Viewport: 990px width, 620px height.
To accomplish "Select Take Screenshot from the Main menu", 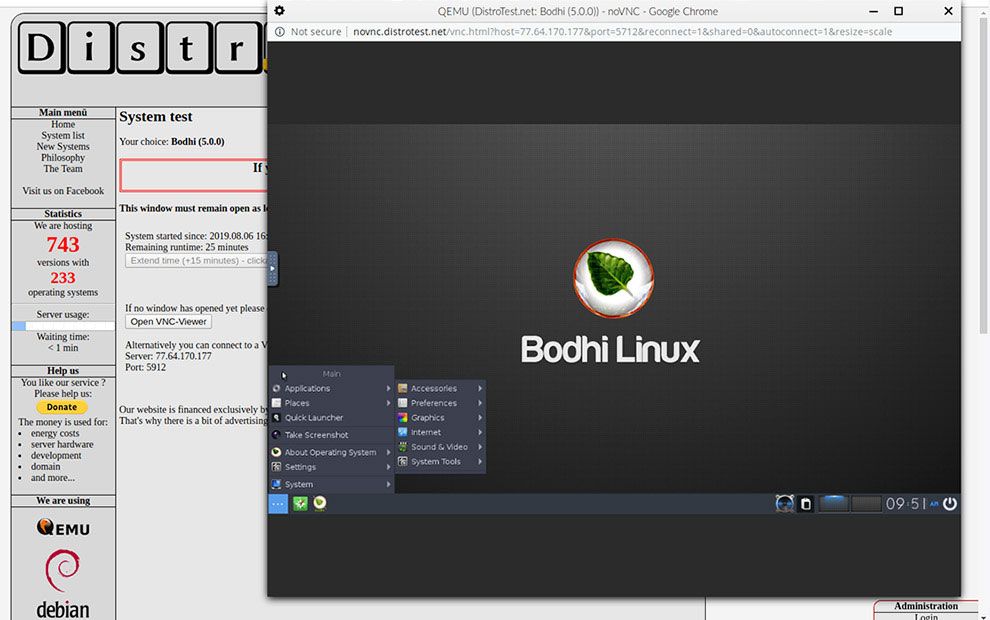I will coord(331,435).
